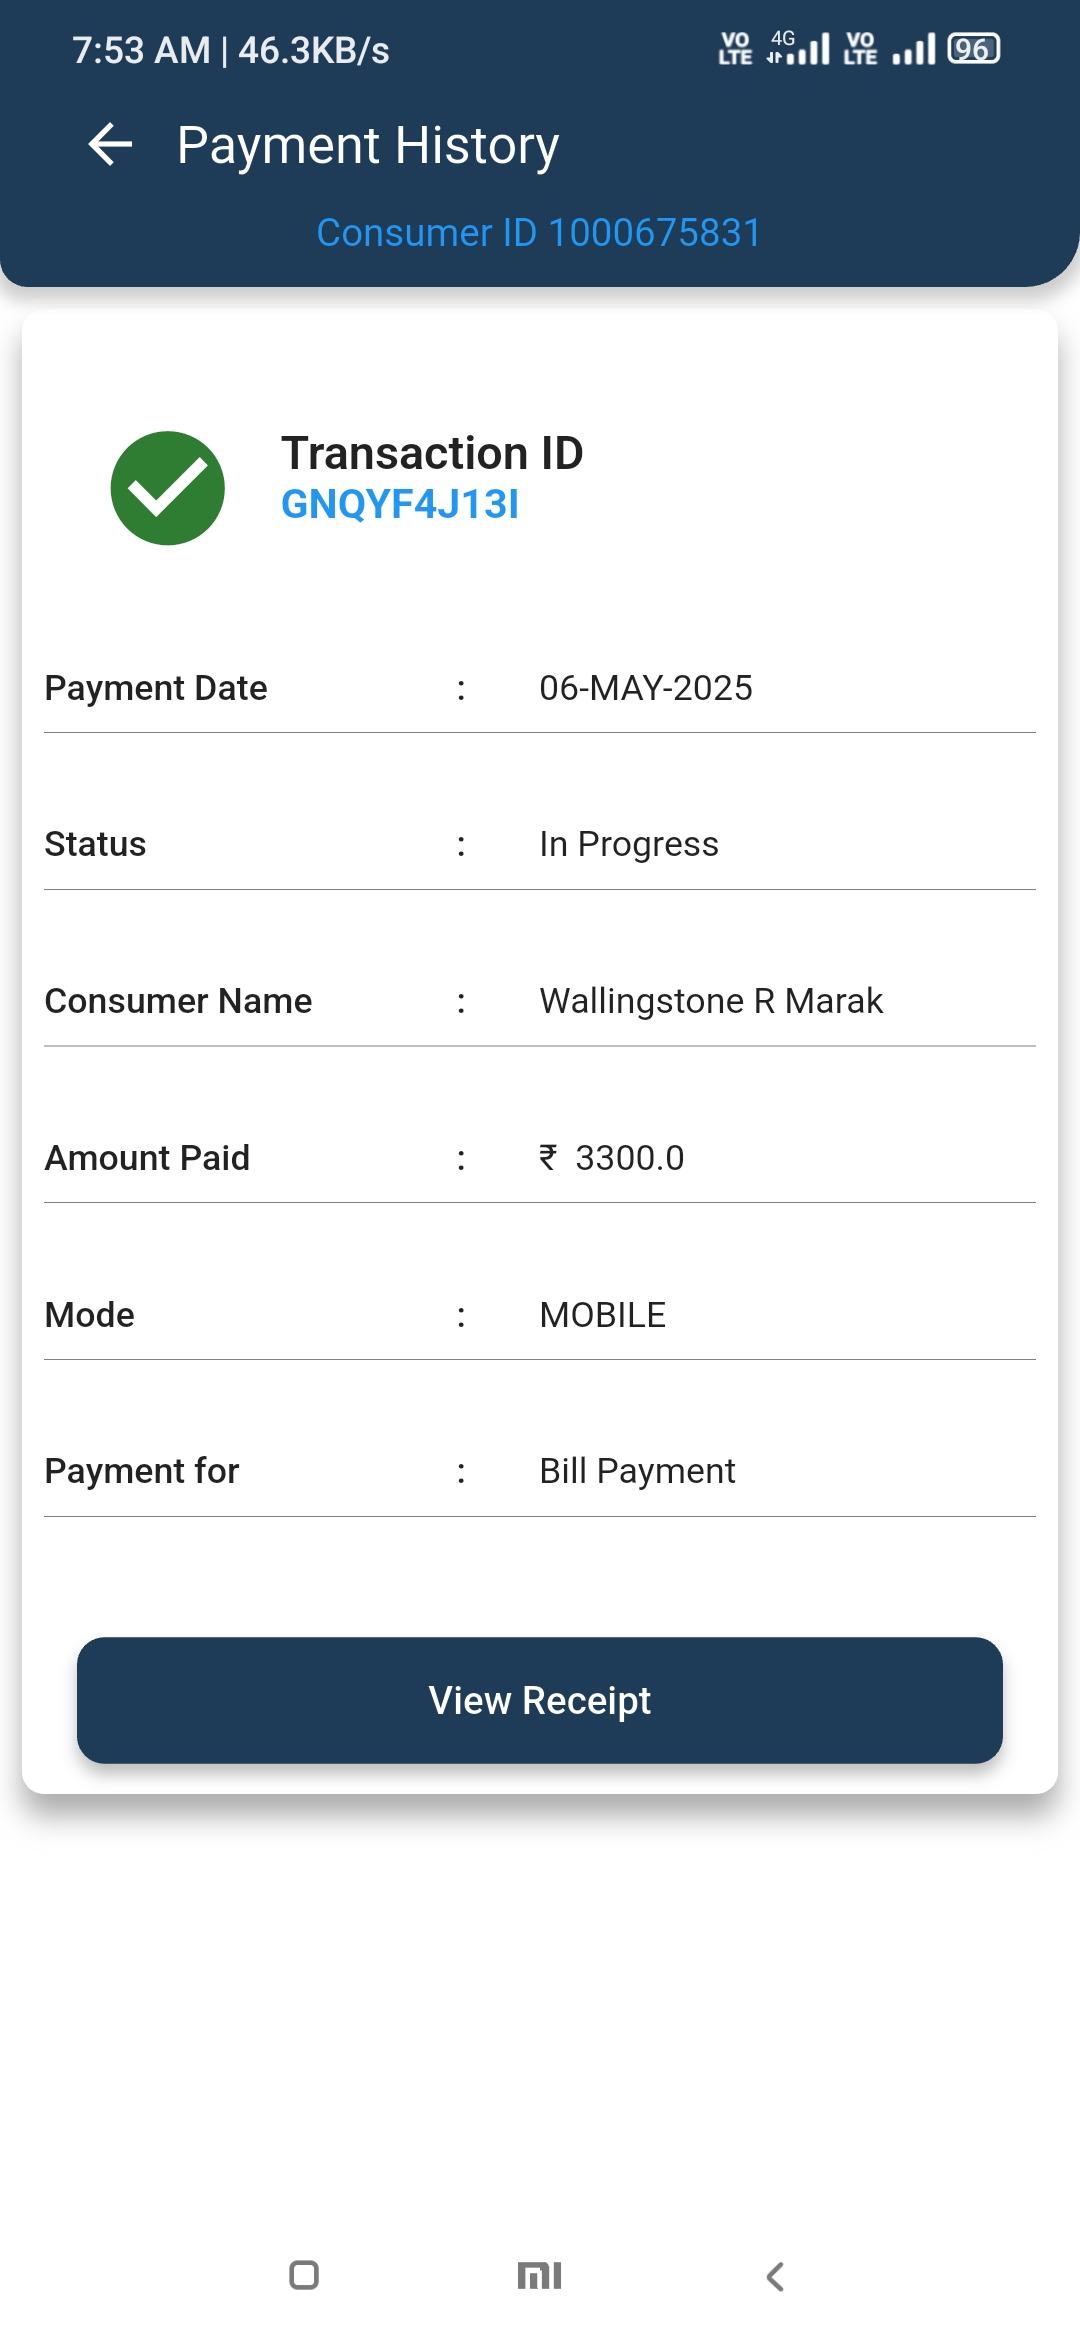The height and width of the screenshot is (2340, 1080).
Task: Tap the Mi home navigation icon
Action: pos(540,2276)
